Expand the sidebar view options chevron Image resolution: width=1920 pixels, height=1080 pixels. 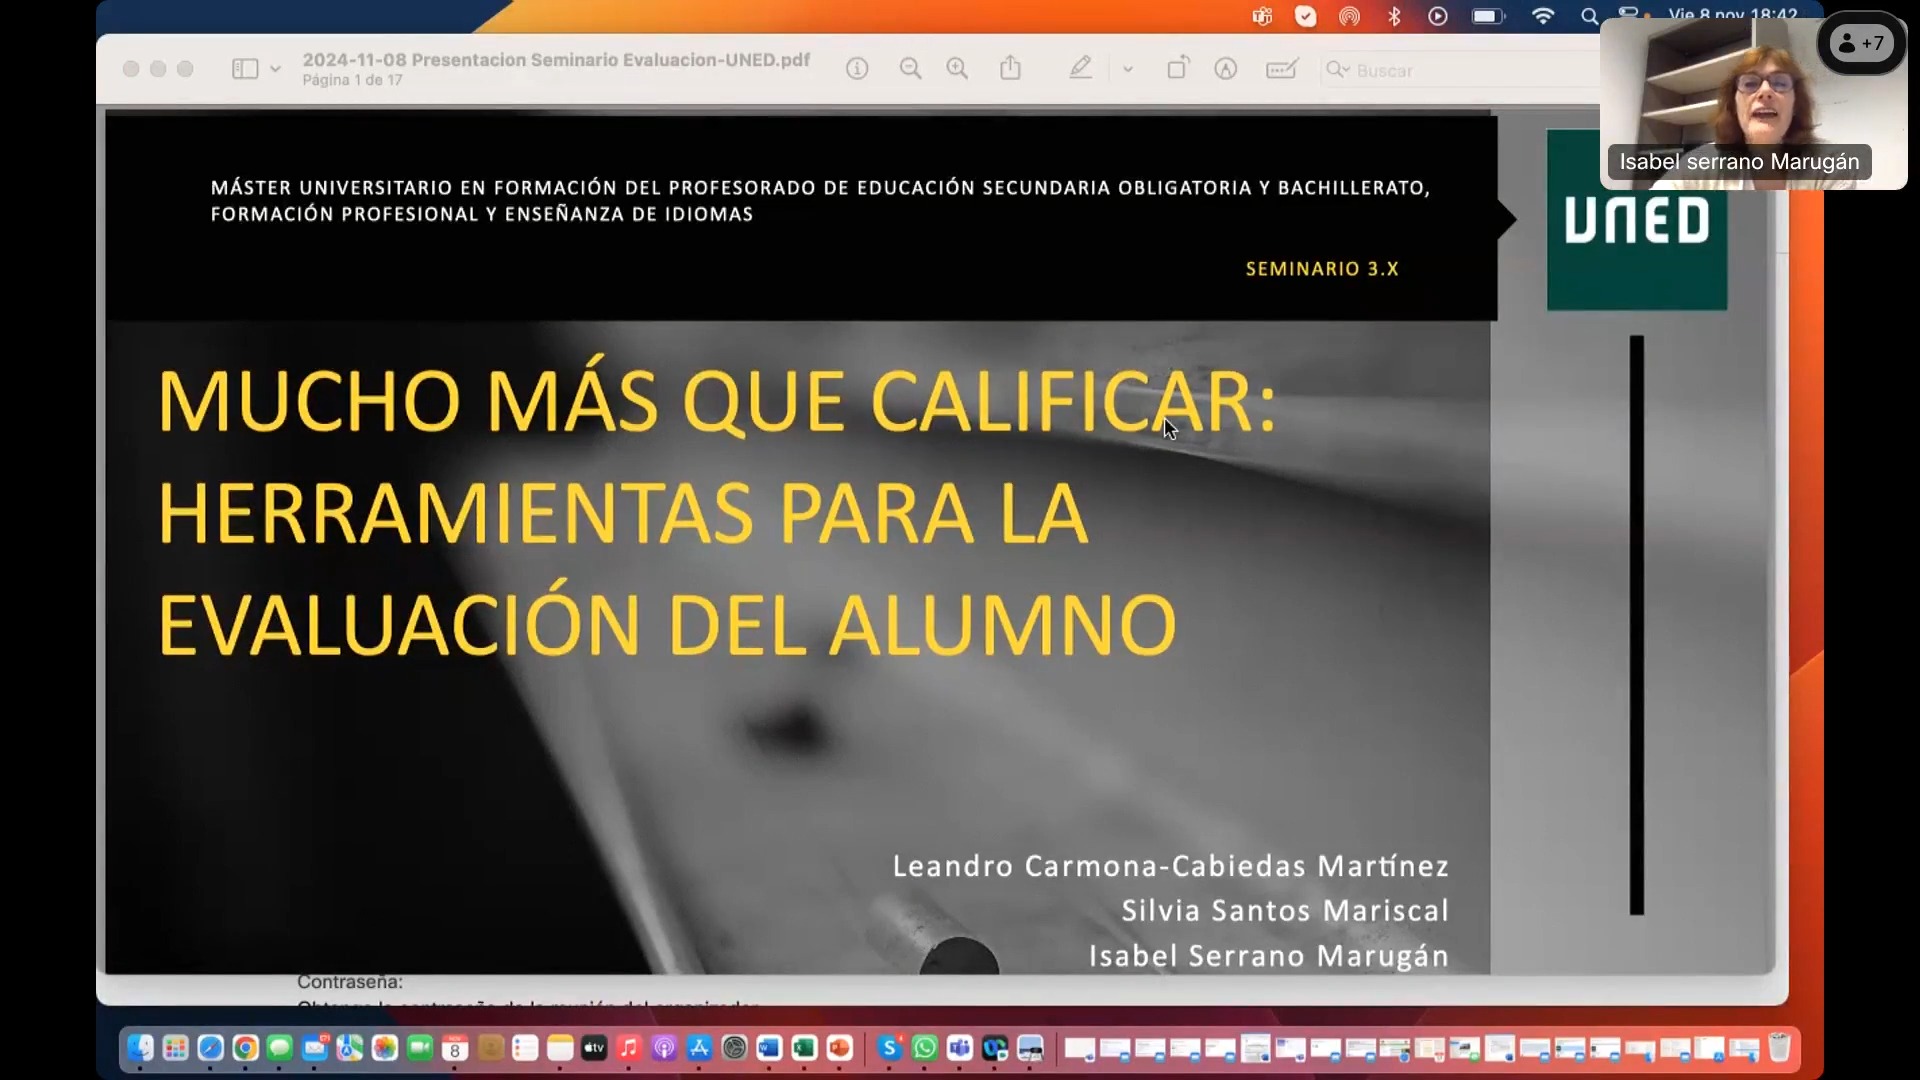(x=275, y=69)
